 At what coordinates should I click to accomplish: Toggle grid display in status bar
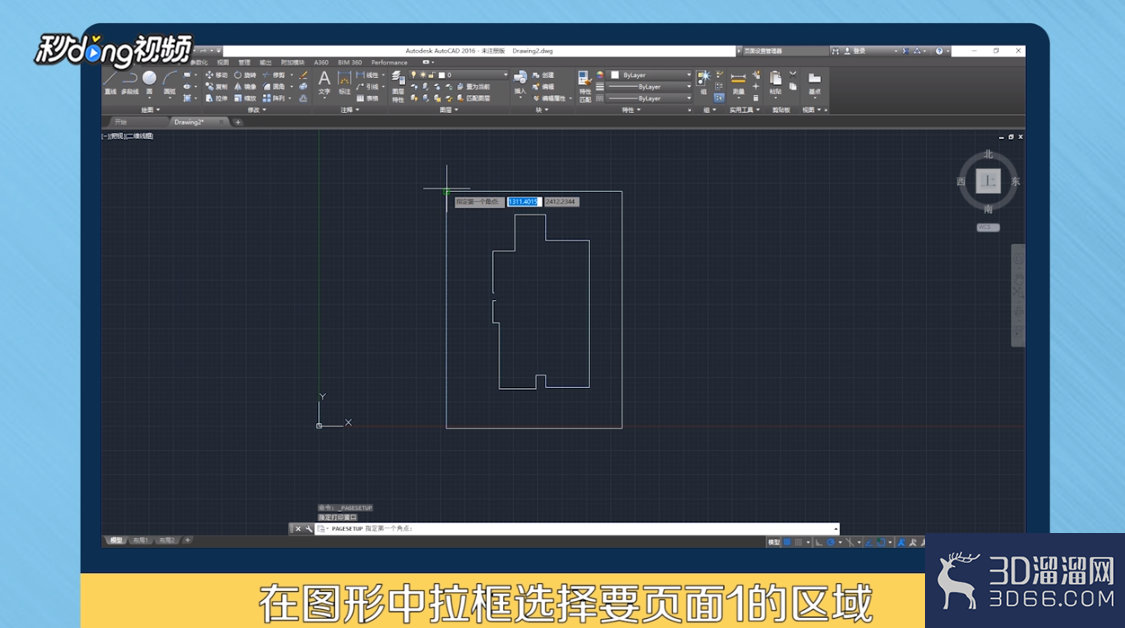point(787,542)
